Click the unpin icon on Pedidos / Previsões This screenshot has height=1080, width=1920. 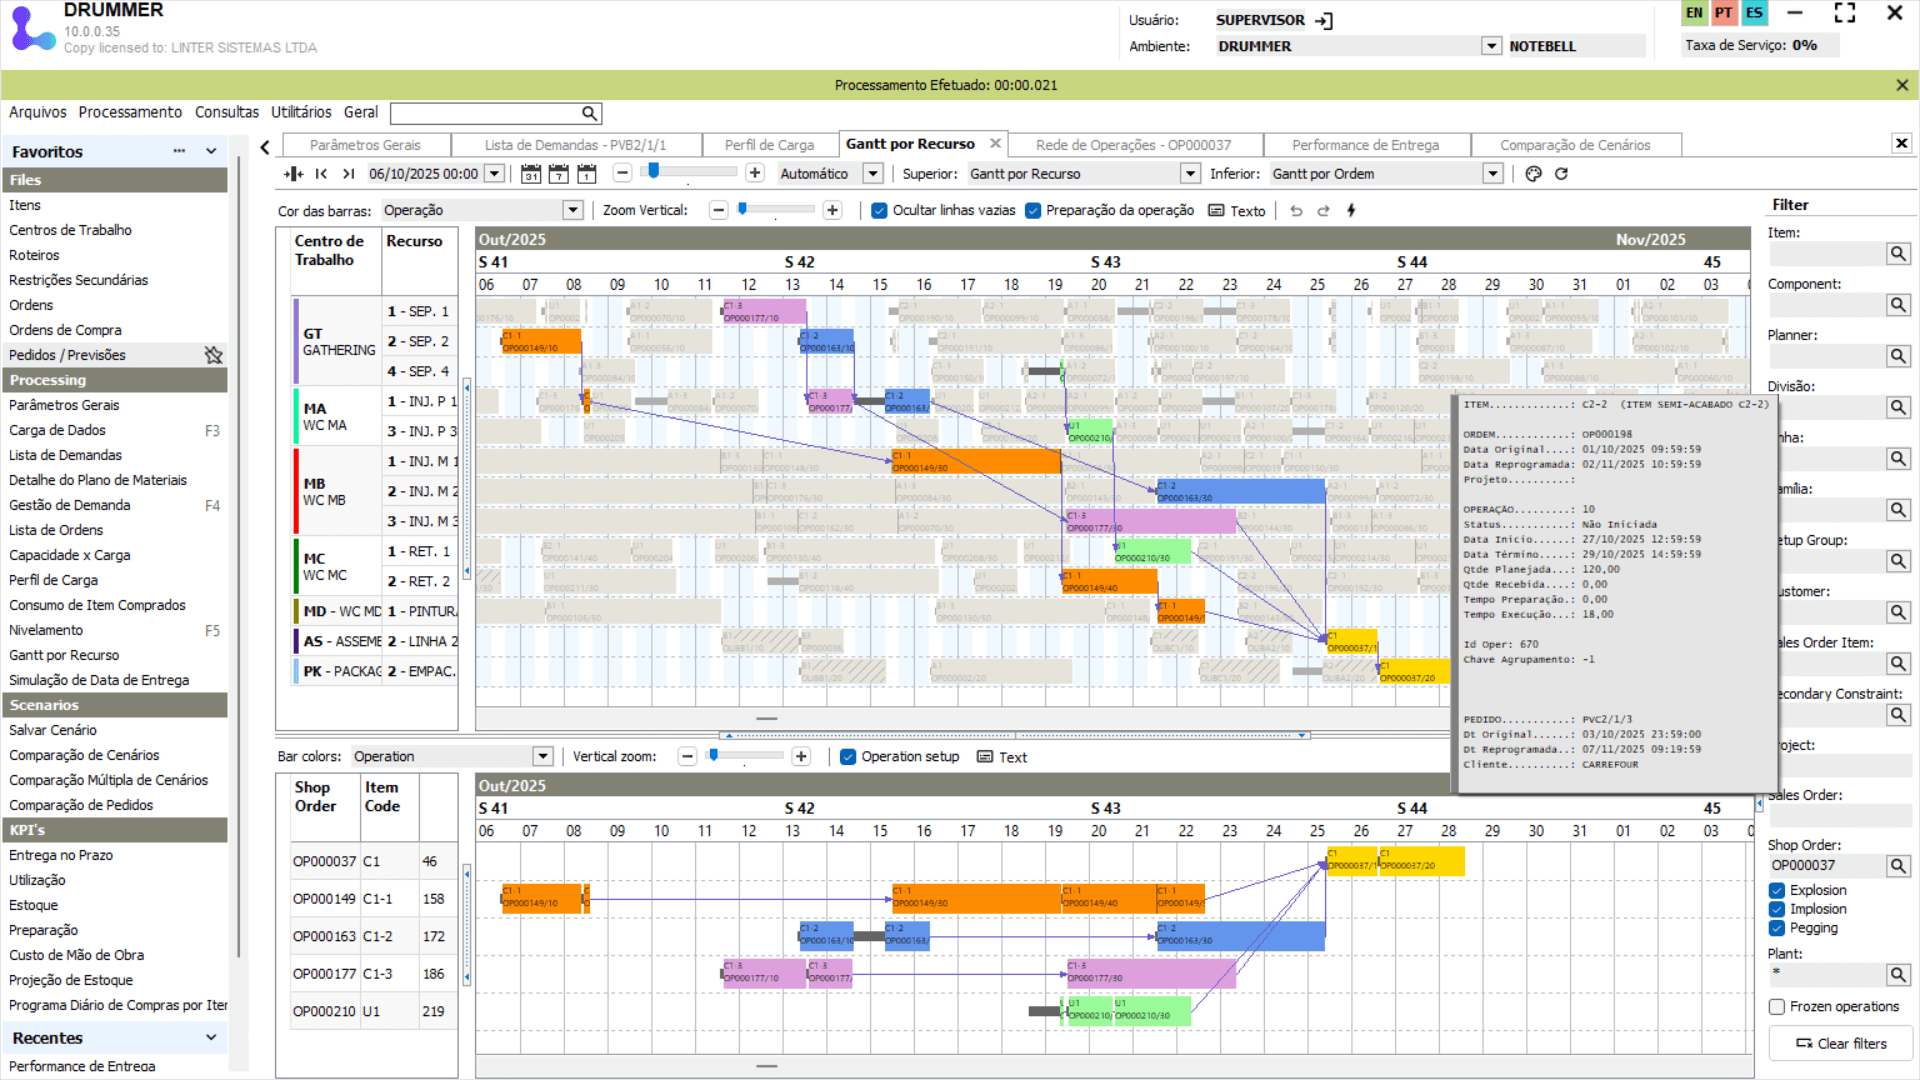[213, 355]
